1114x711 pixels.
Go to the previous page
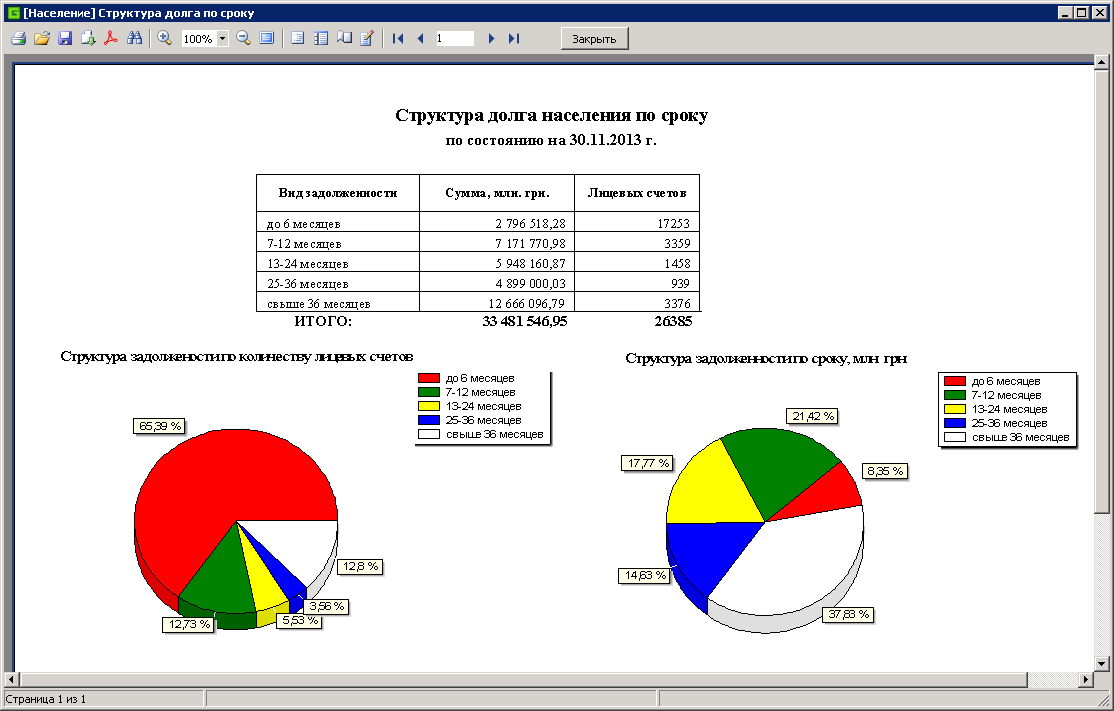click(420, 38)
